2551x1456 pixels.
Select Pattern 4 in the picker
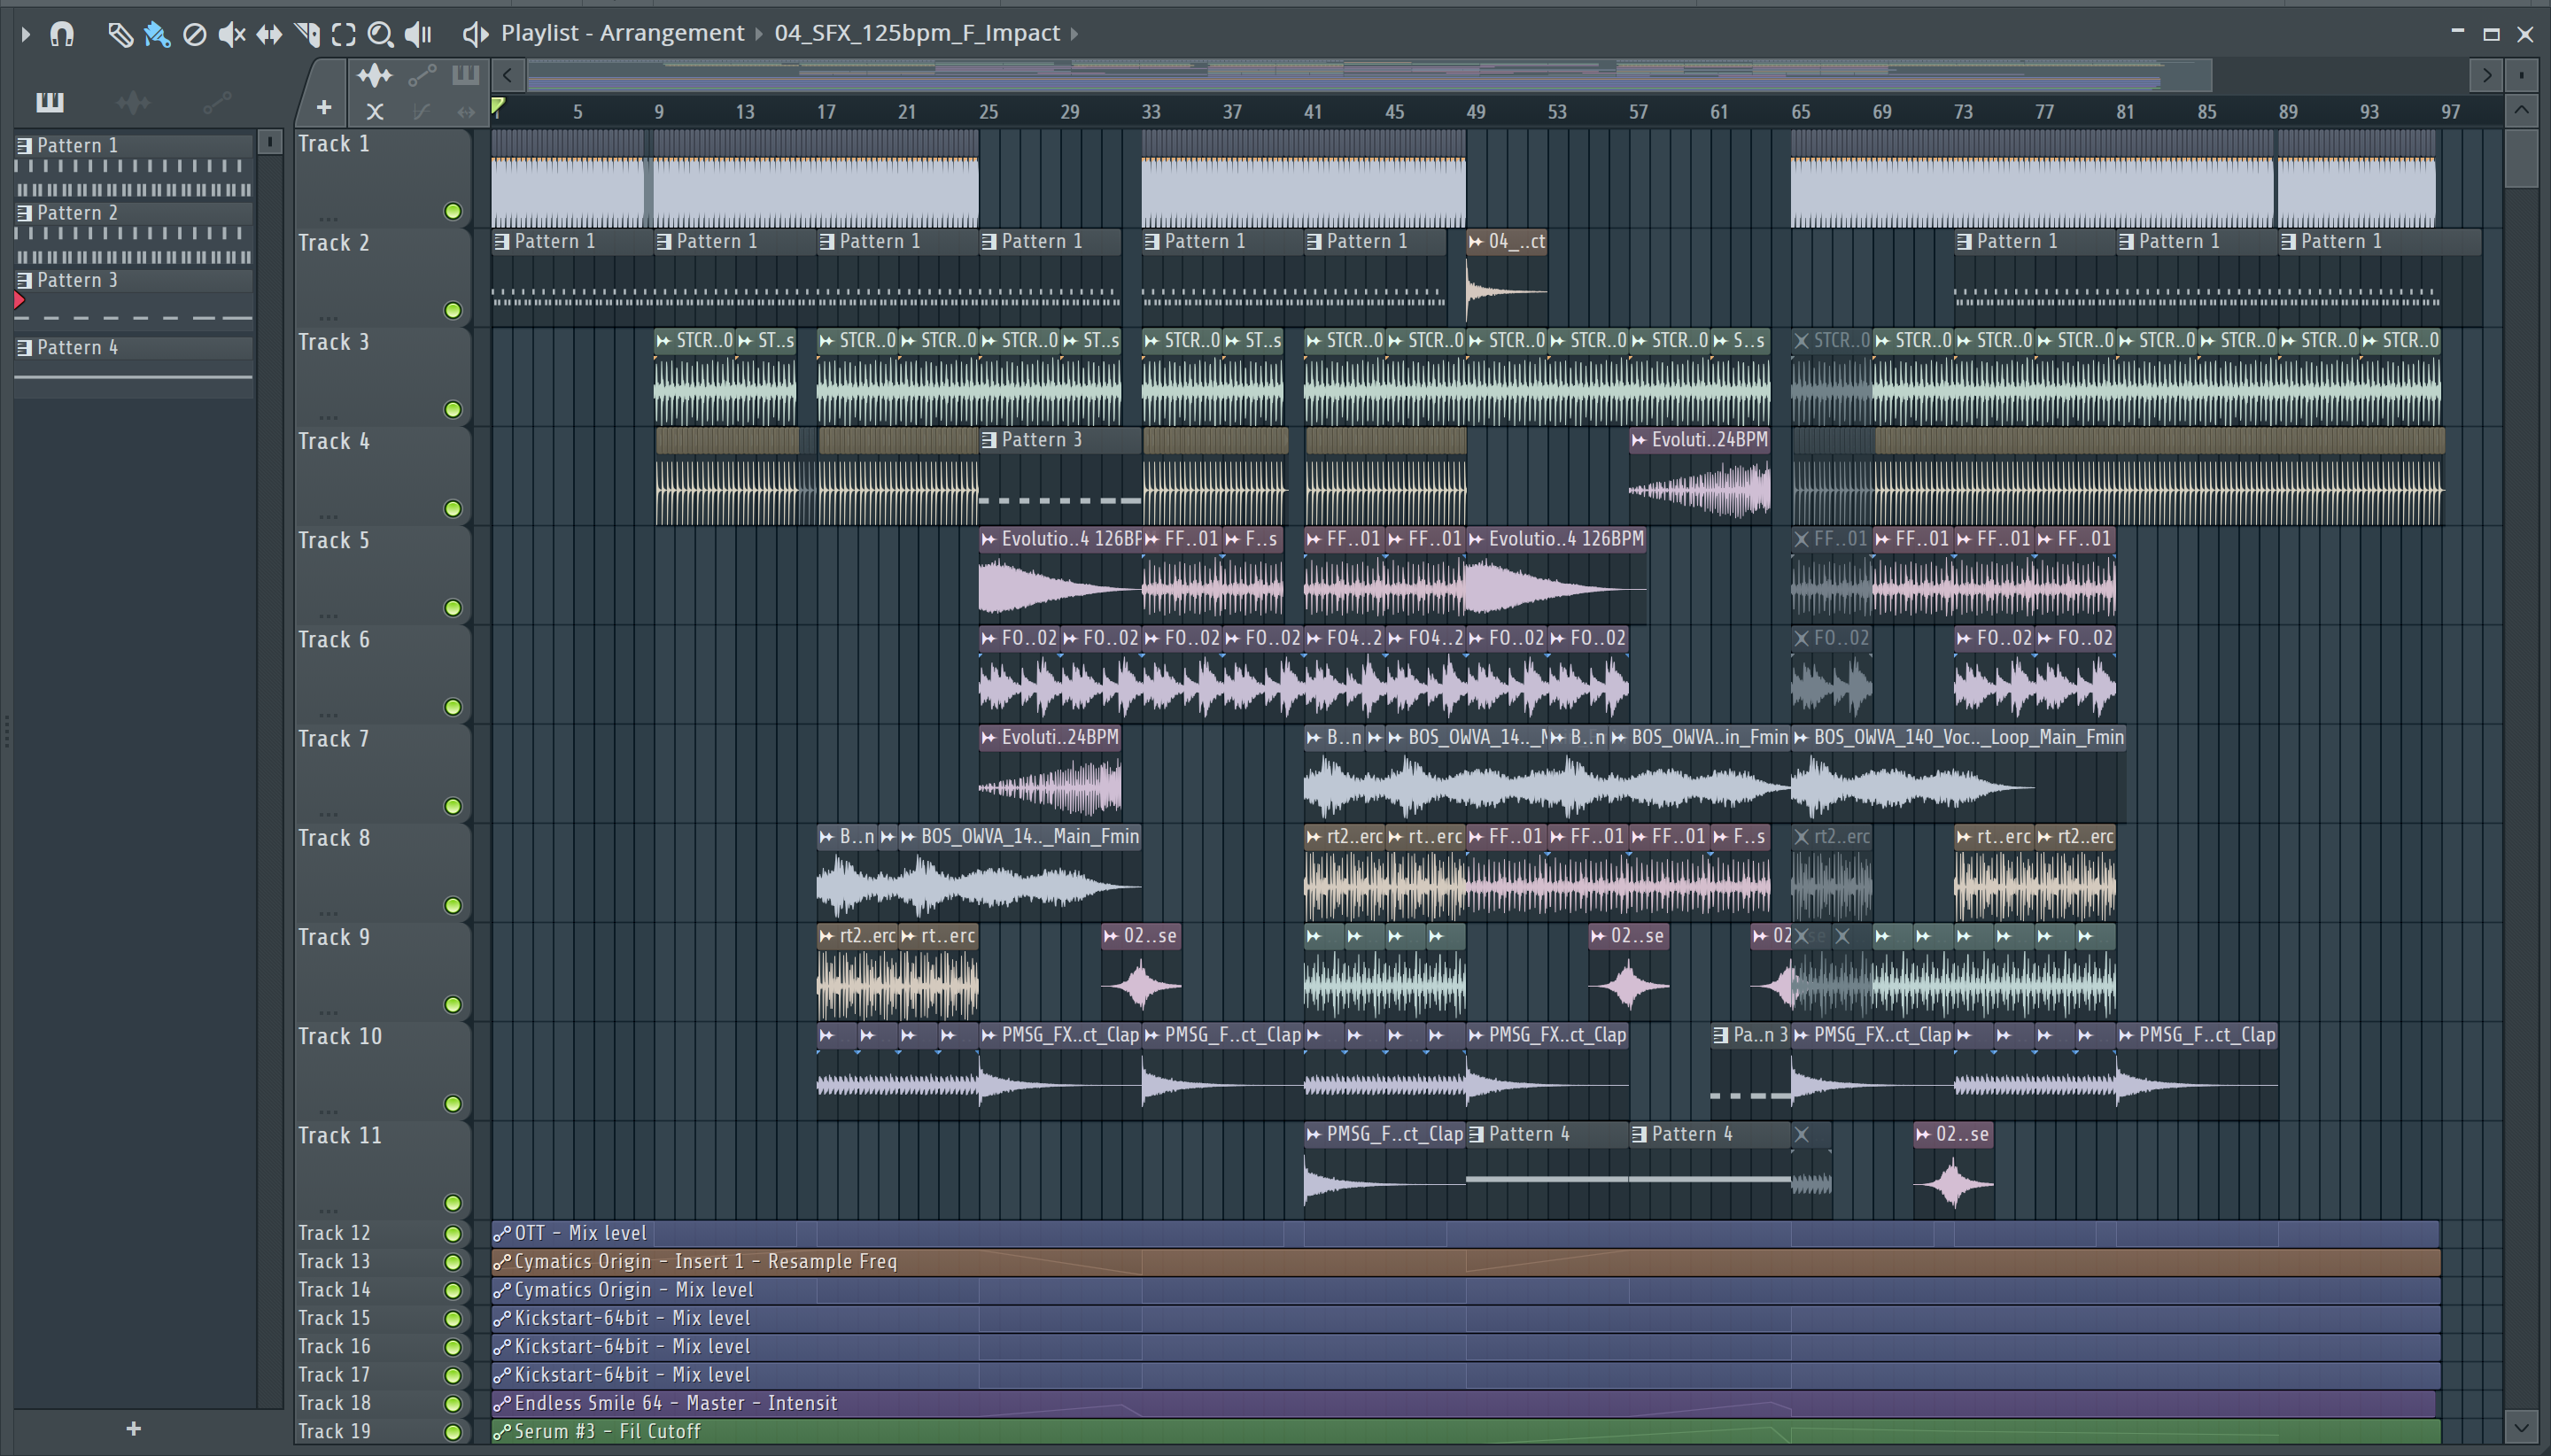[x=133, y=347]
